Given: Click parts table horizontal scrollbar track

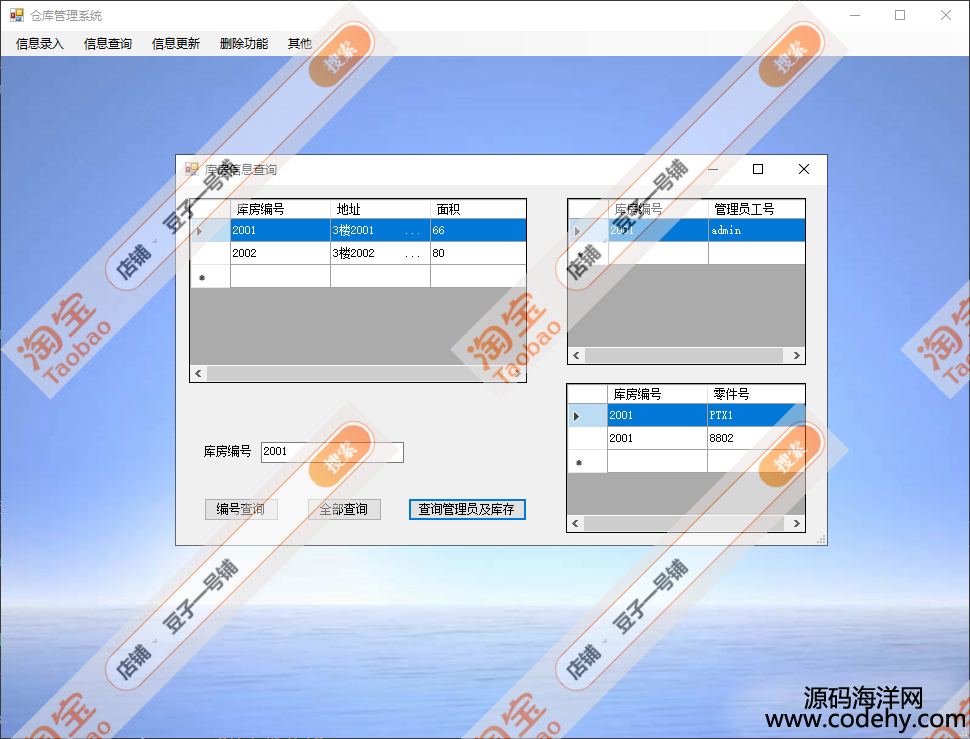Looking at the screenshot, I should point(684,523).
